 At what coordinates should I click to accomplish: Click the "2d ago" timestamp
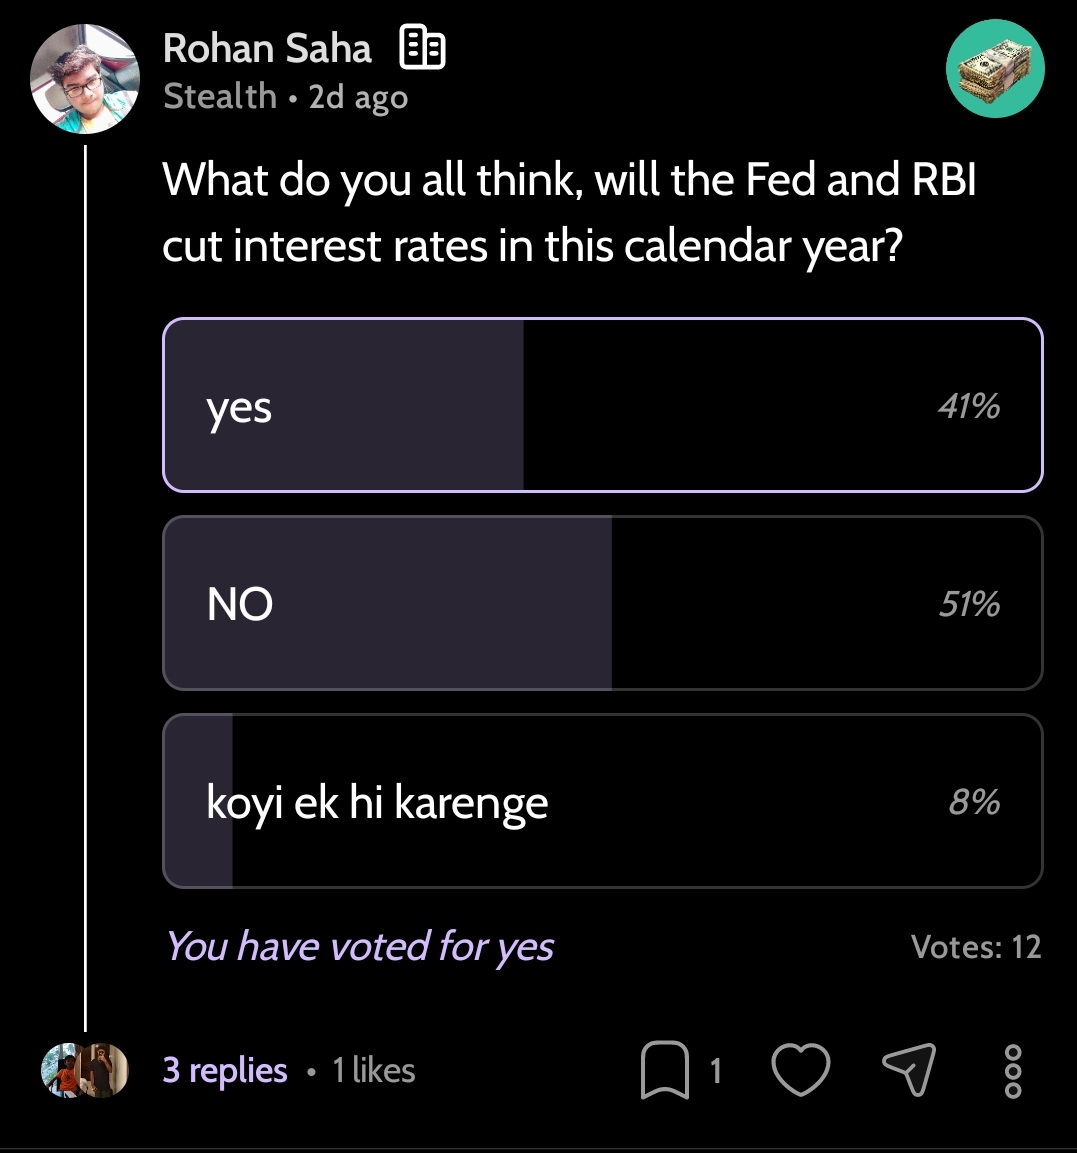tap(358, 97)
